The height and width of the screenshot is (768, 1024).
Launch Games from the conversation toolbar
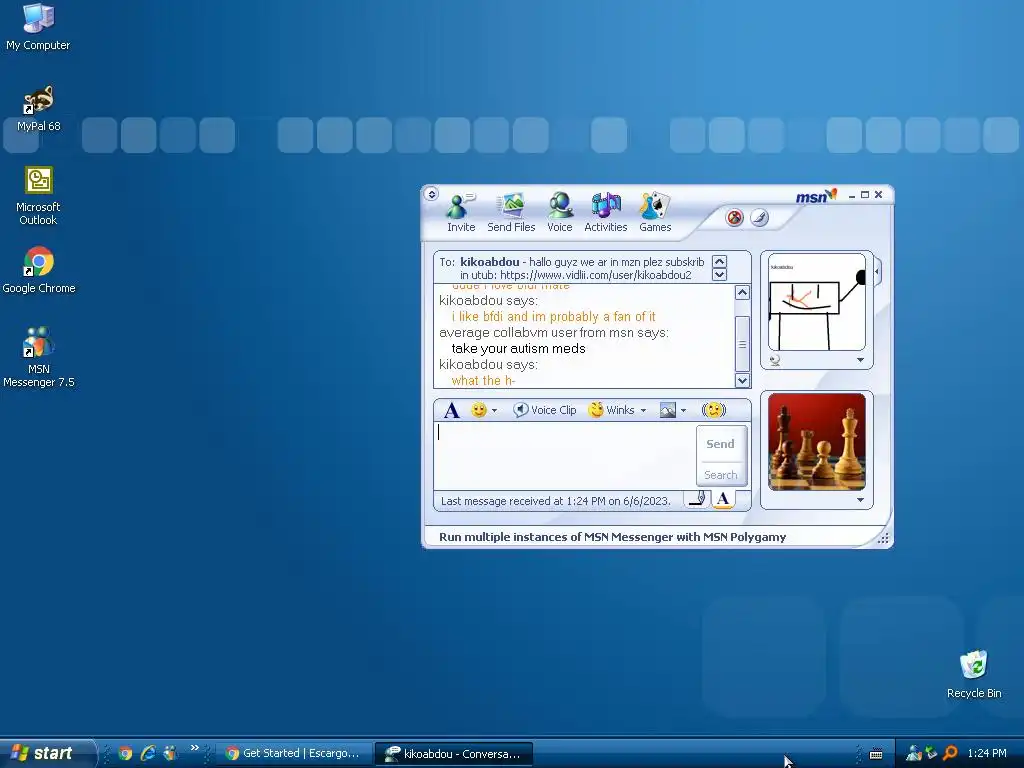click(x=655, y=213)
